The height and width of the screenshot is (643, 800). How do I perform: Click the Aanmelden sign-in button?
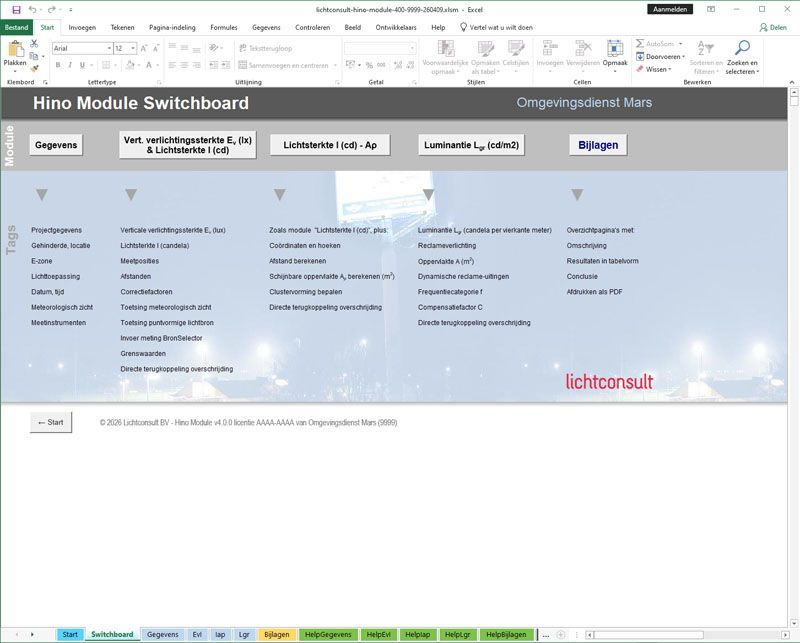(x=670, y=9)
